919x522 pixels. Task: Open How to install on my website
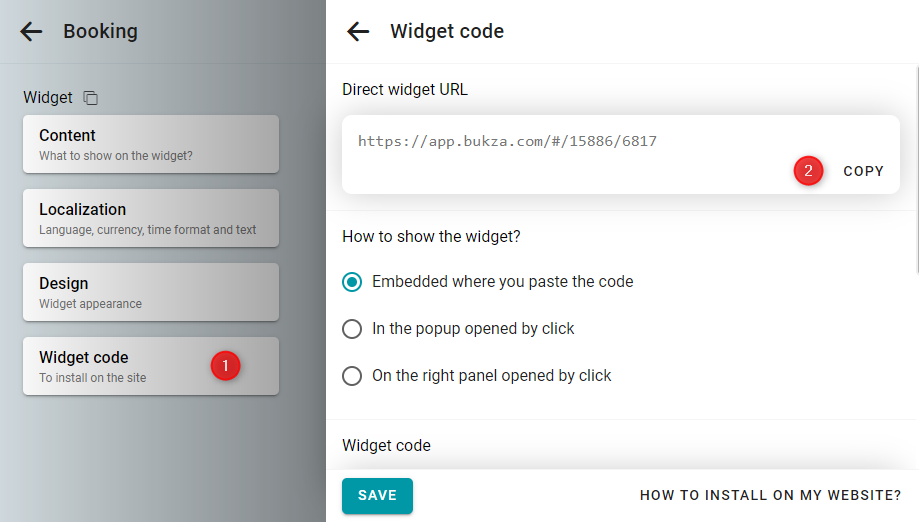click(x=770, y=496)
